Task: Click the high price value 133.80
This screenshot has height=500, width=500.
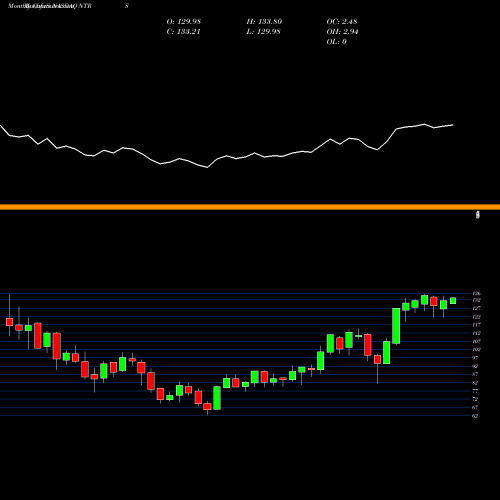Action: [x=270, y=22]
